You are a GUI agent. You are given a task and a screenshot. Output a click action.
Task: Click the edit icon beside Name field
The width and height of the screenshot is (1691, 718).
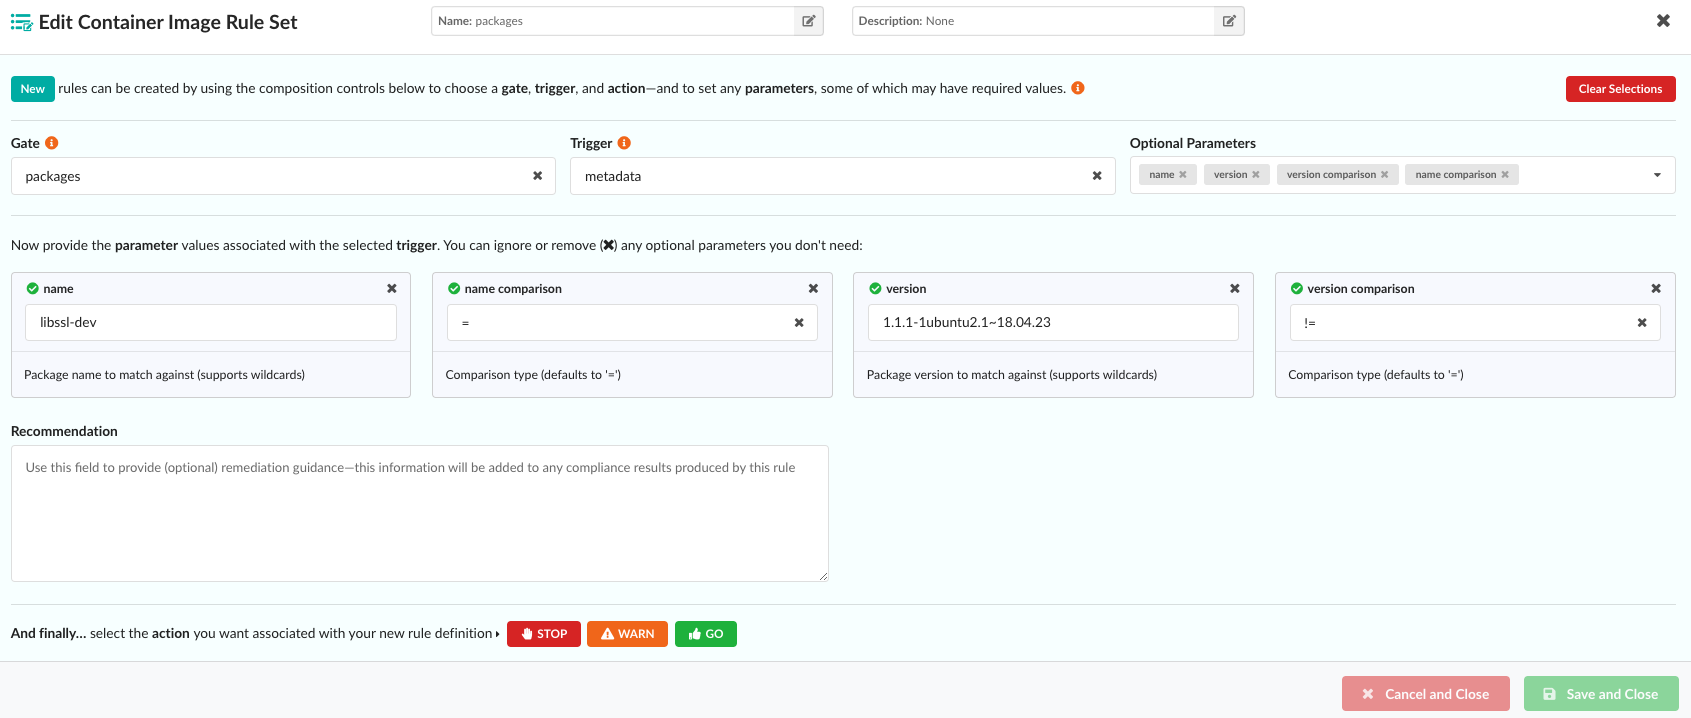(x=808, y=21)
